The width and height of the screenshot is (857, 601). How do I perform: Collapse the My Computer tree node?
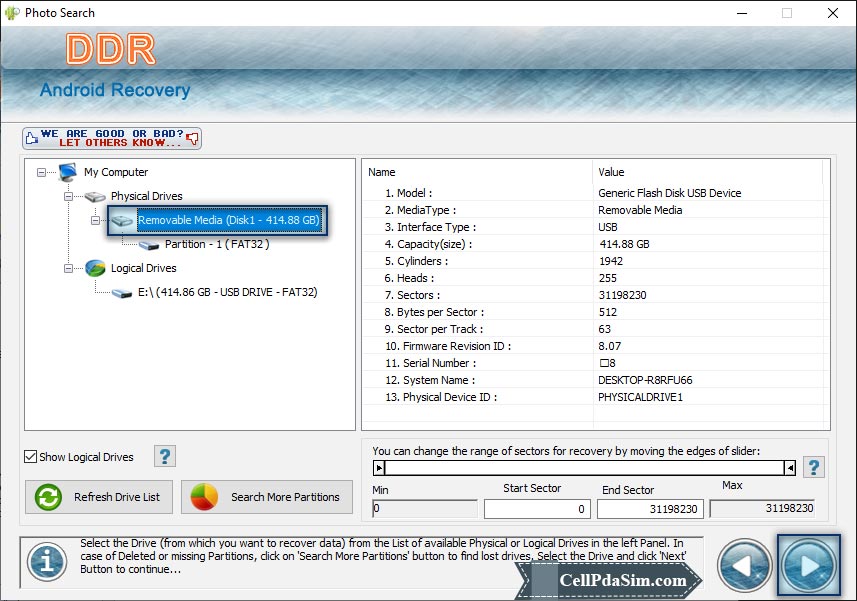[42, 173]
